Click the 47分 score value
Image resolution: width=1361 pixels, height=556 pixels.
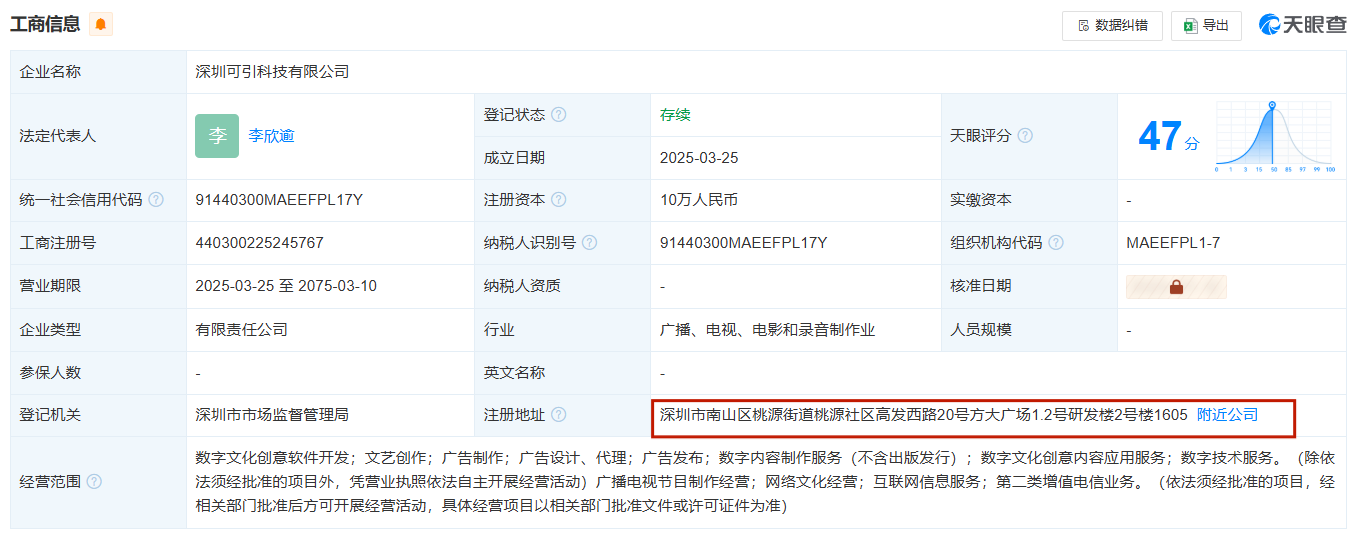(x=1169, y=136)
